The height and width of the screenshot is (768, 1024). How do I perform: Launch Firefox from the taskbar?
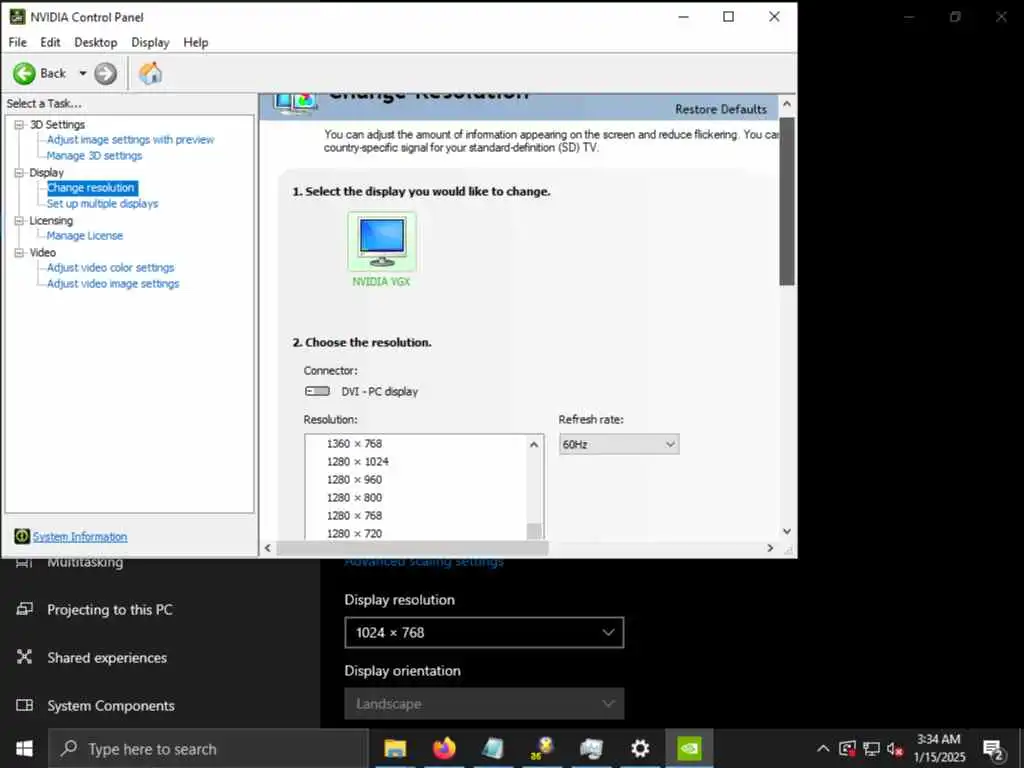(x=444, y=748)
